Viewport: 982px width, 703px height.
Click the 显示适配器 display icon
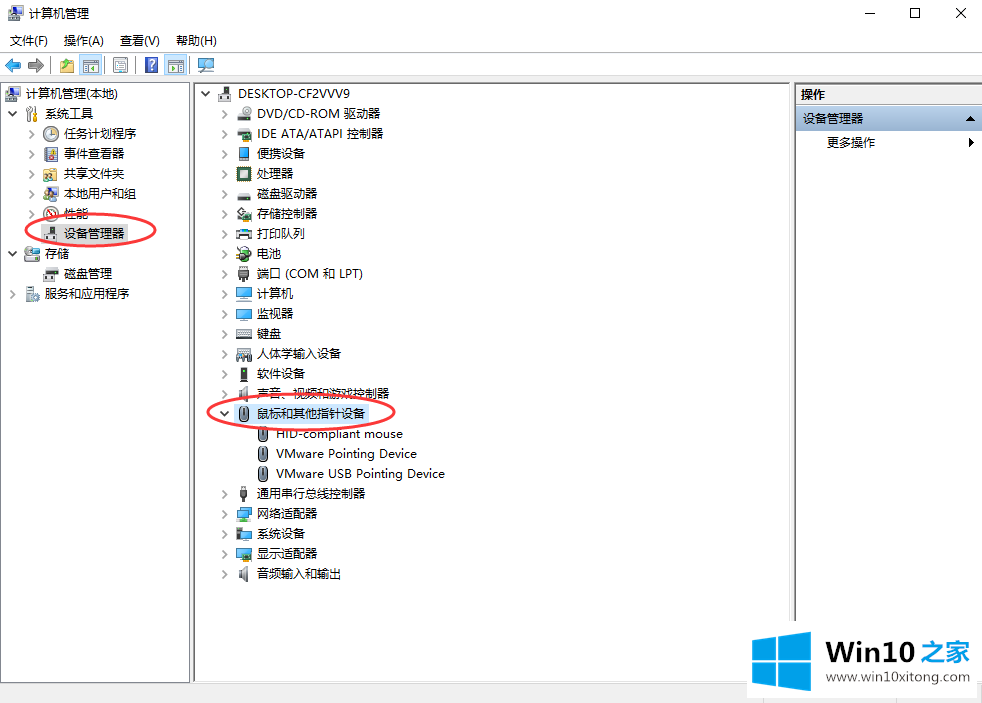pos(244,553)
